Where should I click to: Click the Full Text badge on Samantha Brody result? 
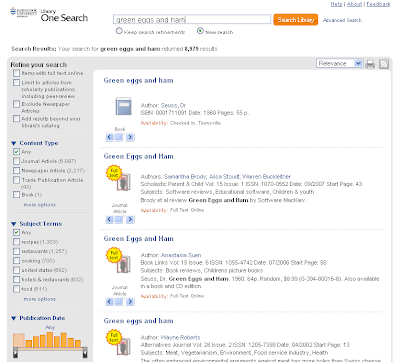[x=114, y=173]
